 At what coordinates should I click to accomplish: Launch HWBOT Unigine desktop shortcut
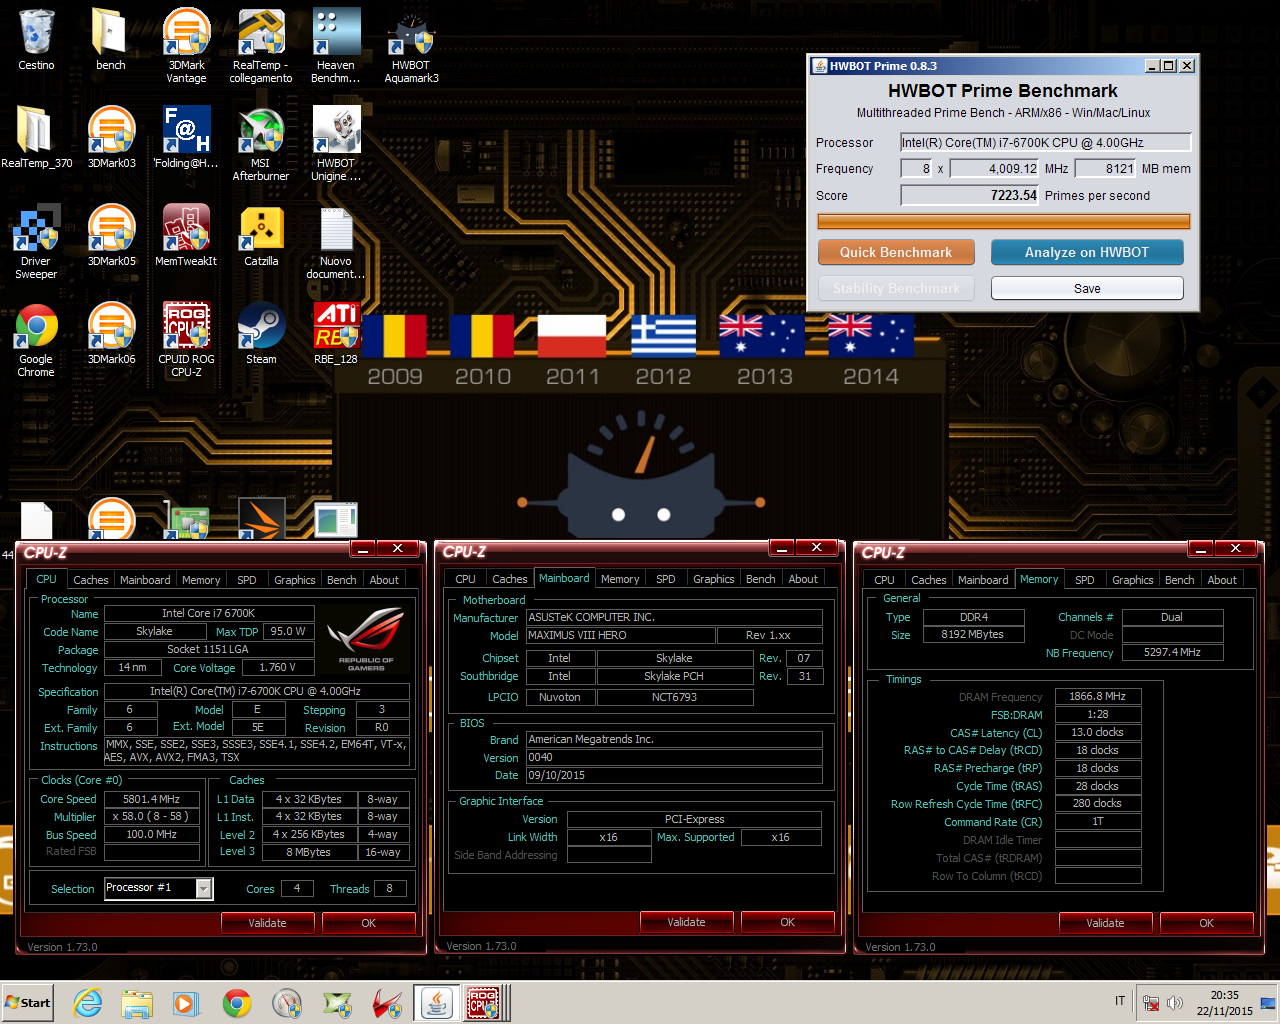coord(336,144)
